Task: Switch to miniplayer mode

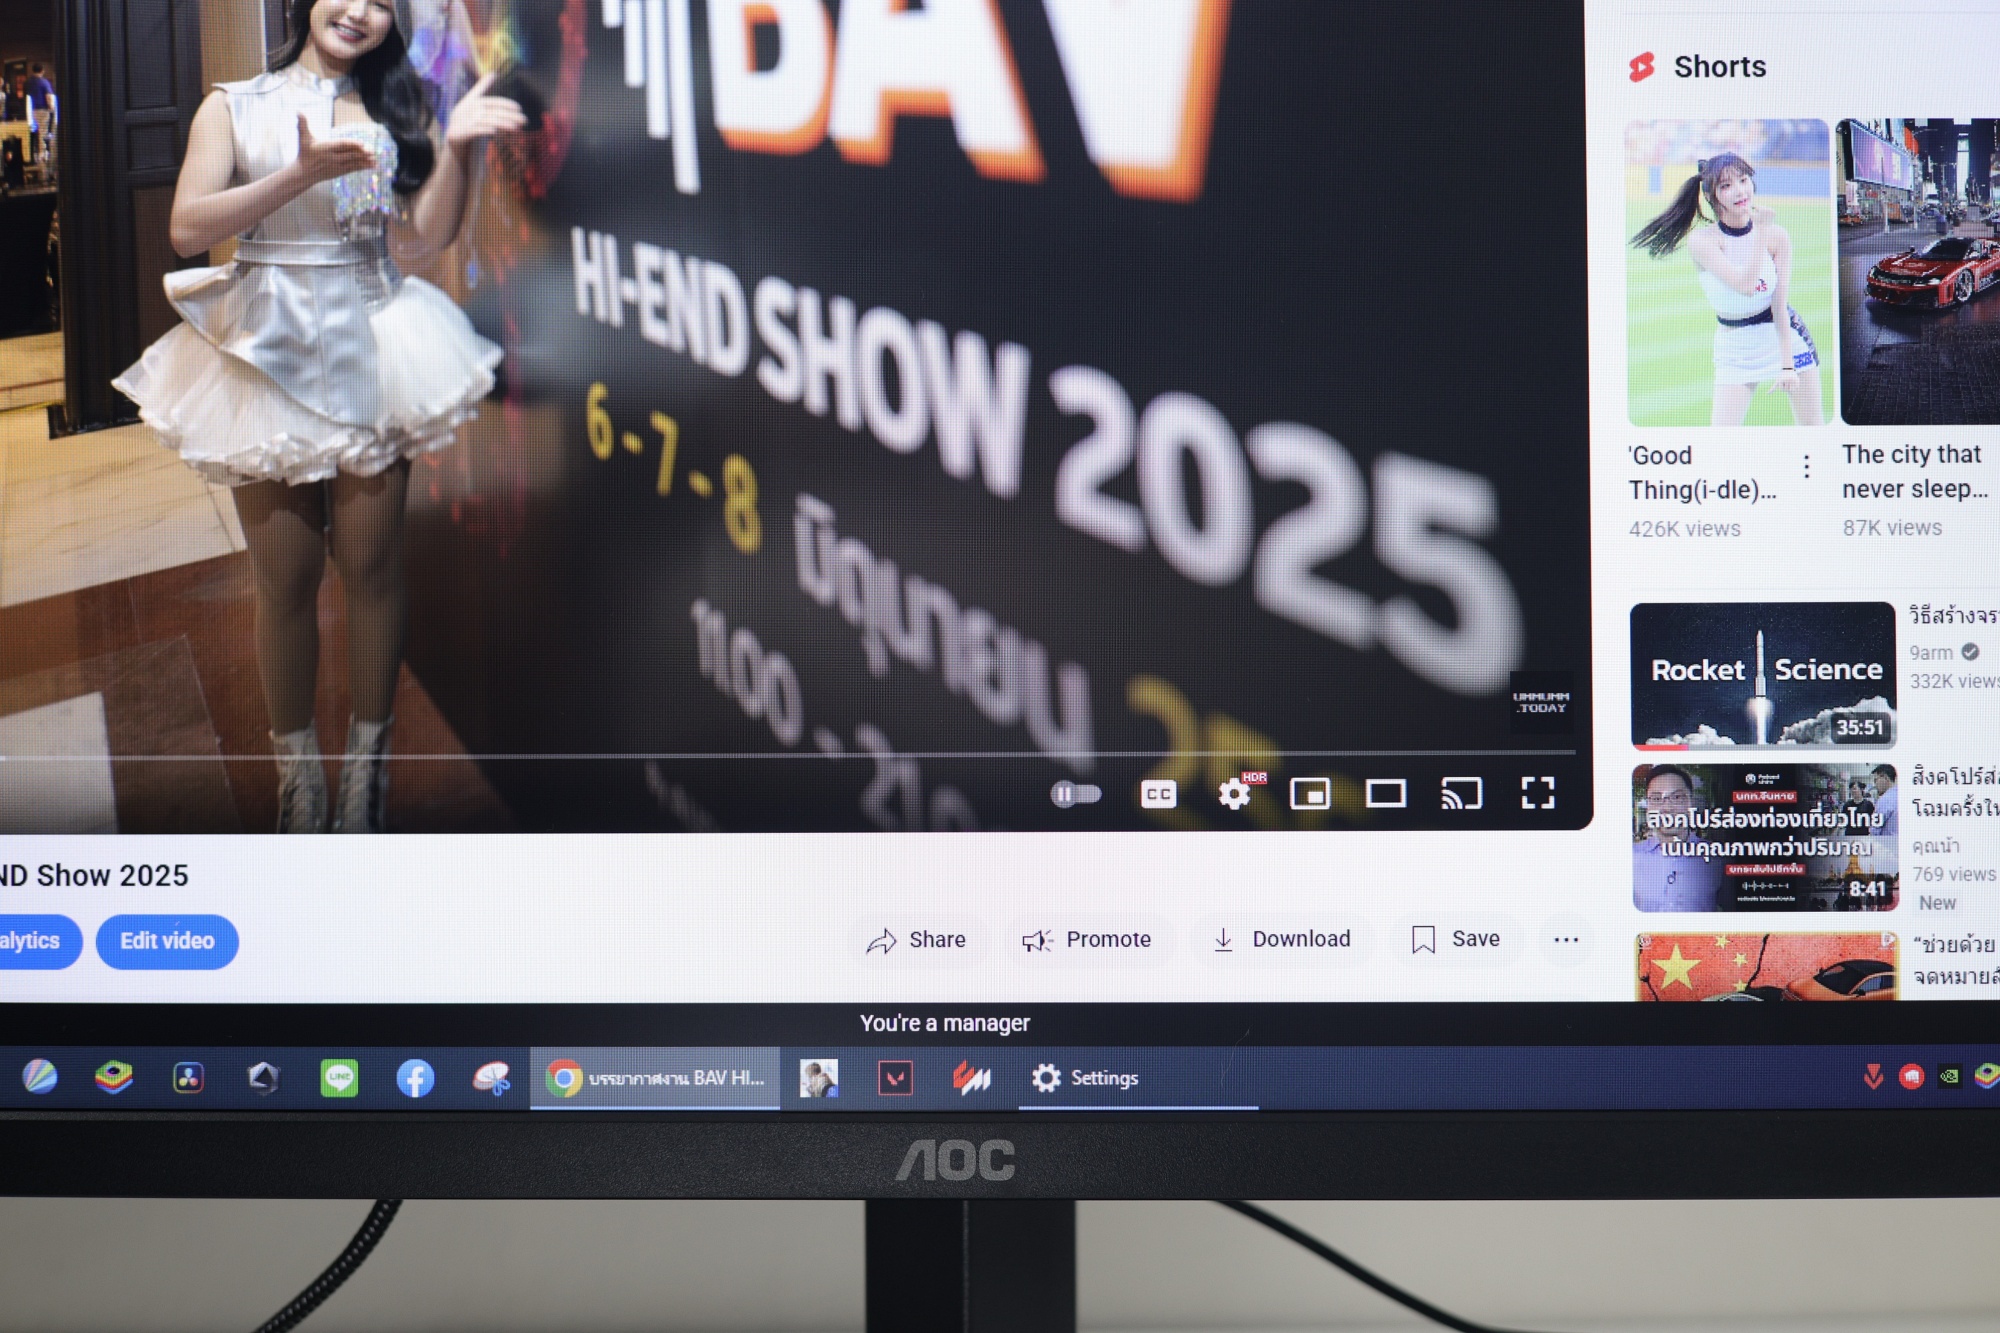Action: (x=1309, y=793)
